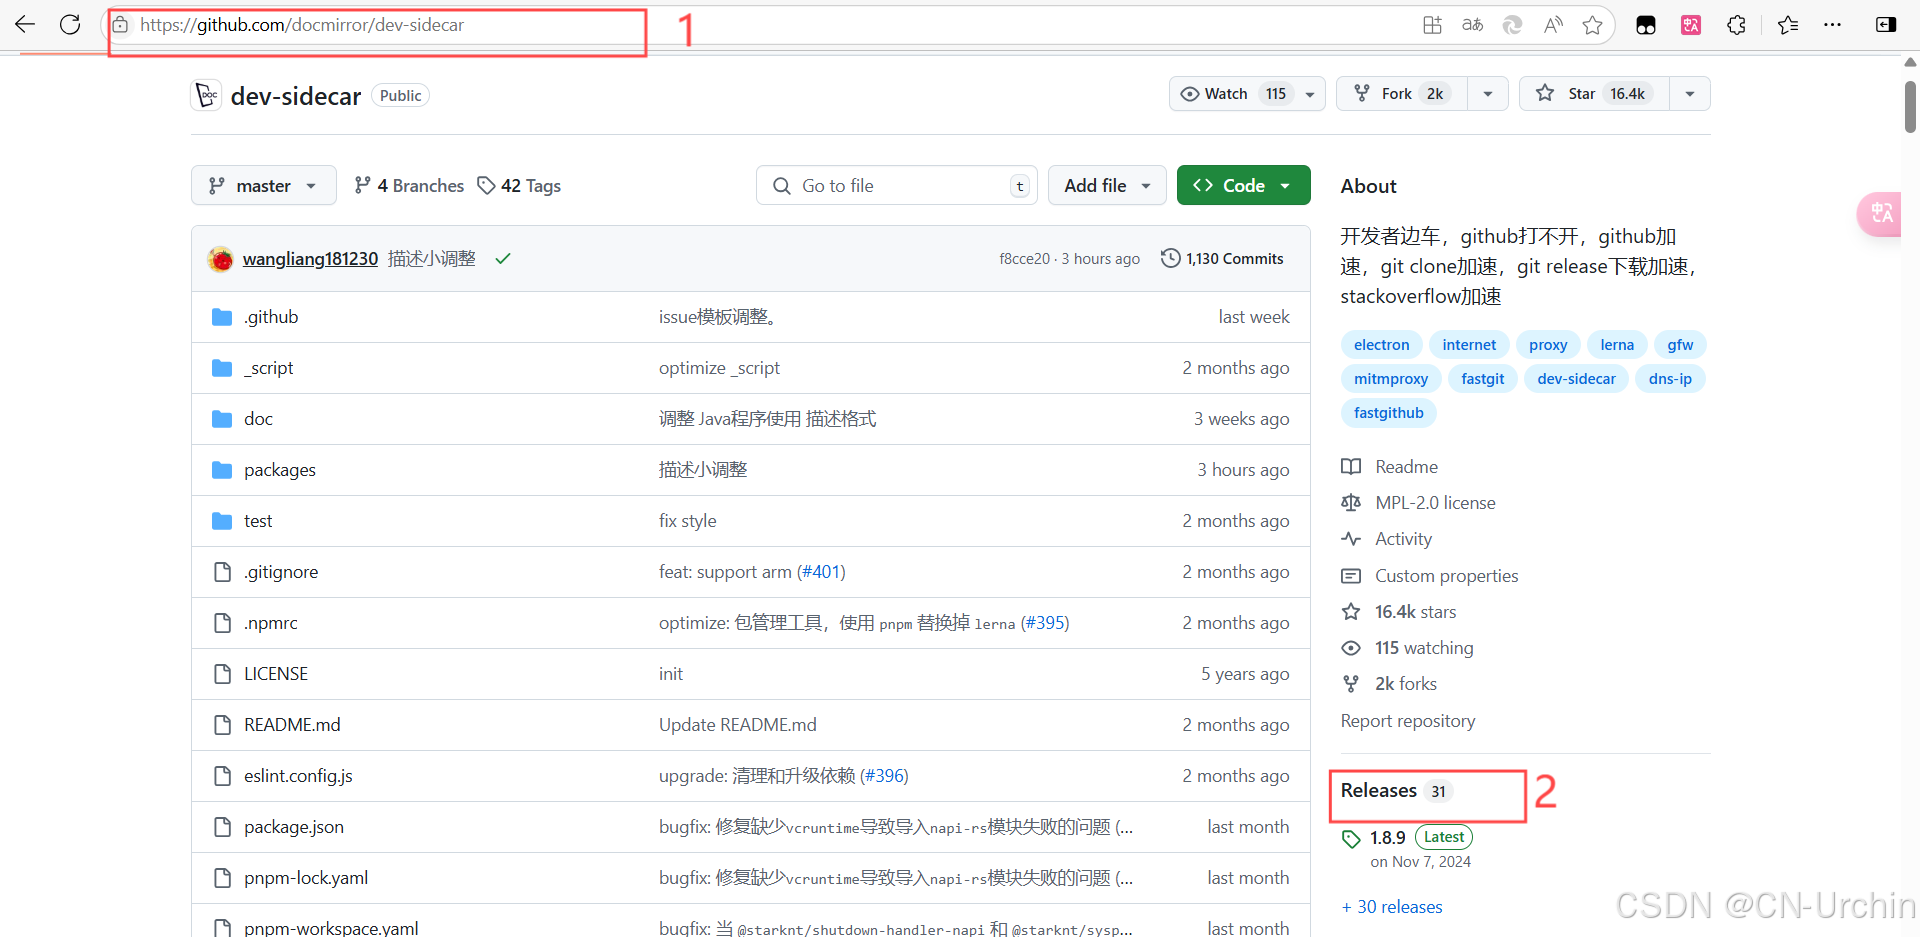Reload the page with the refresh icon
The height and width of the screenshot is (937, 1920).
pos(70,24)
